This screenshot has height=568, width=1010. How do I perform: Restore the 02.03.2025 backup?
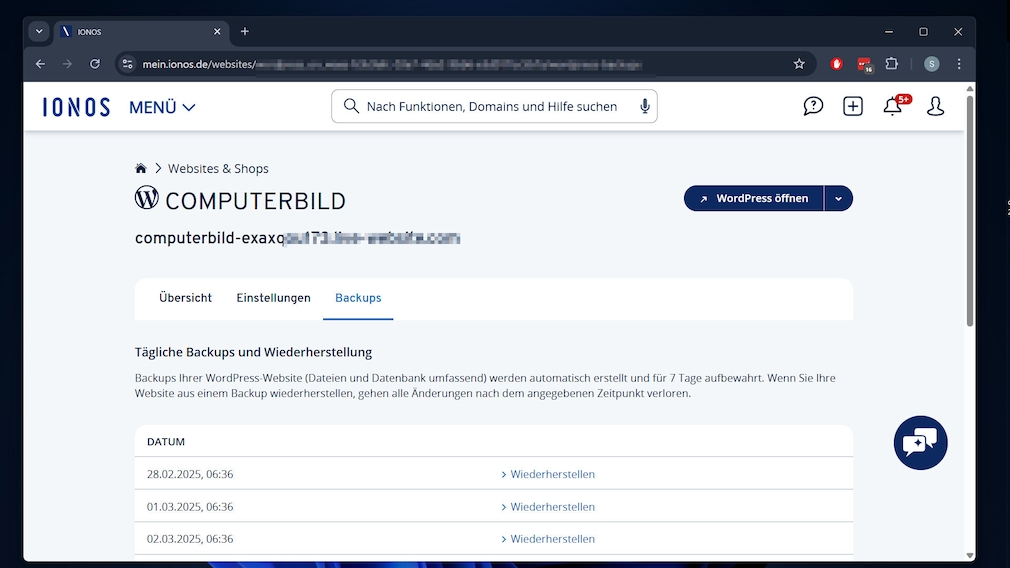[x=551, y=539]
